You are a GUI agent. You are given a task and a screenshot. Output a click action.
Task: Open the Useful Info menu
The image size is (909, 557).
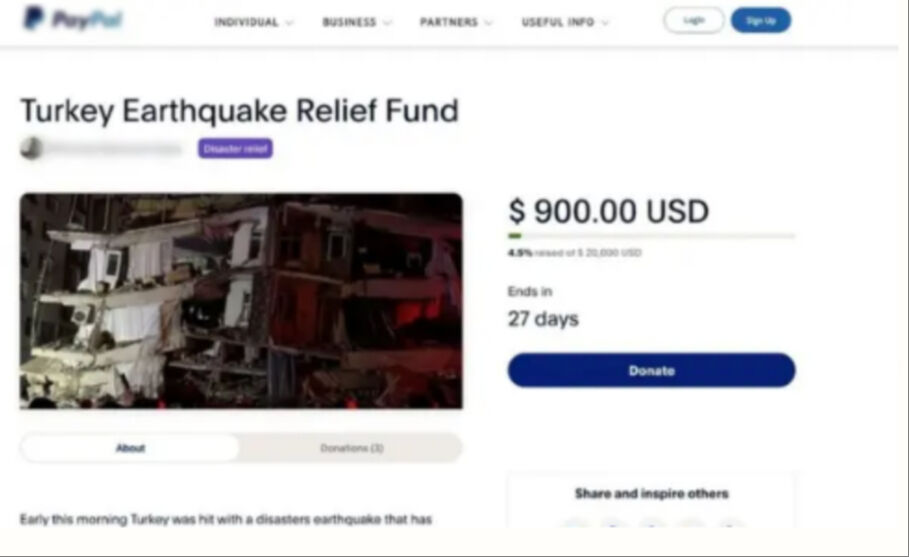(x=565, y=22)
